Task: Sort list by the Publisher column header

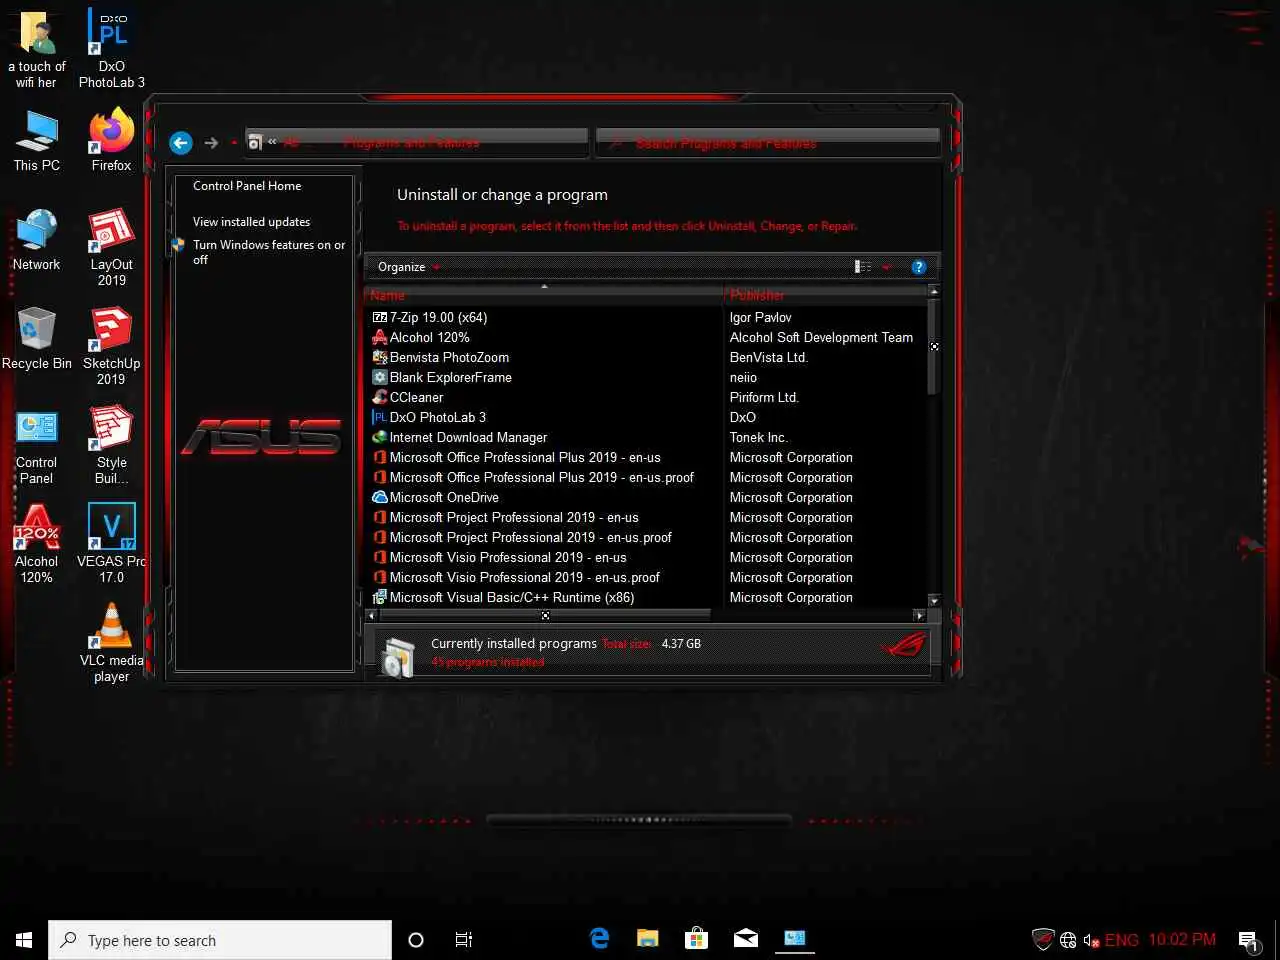Action: click(825, 295)
